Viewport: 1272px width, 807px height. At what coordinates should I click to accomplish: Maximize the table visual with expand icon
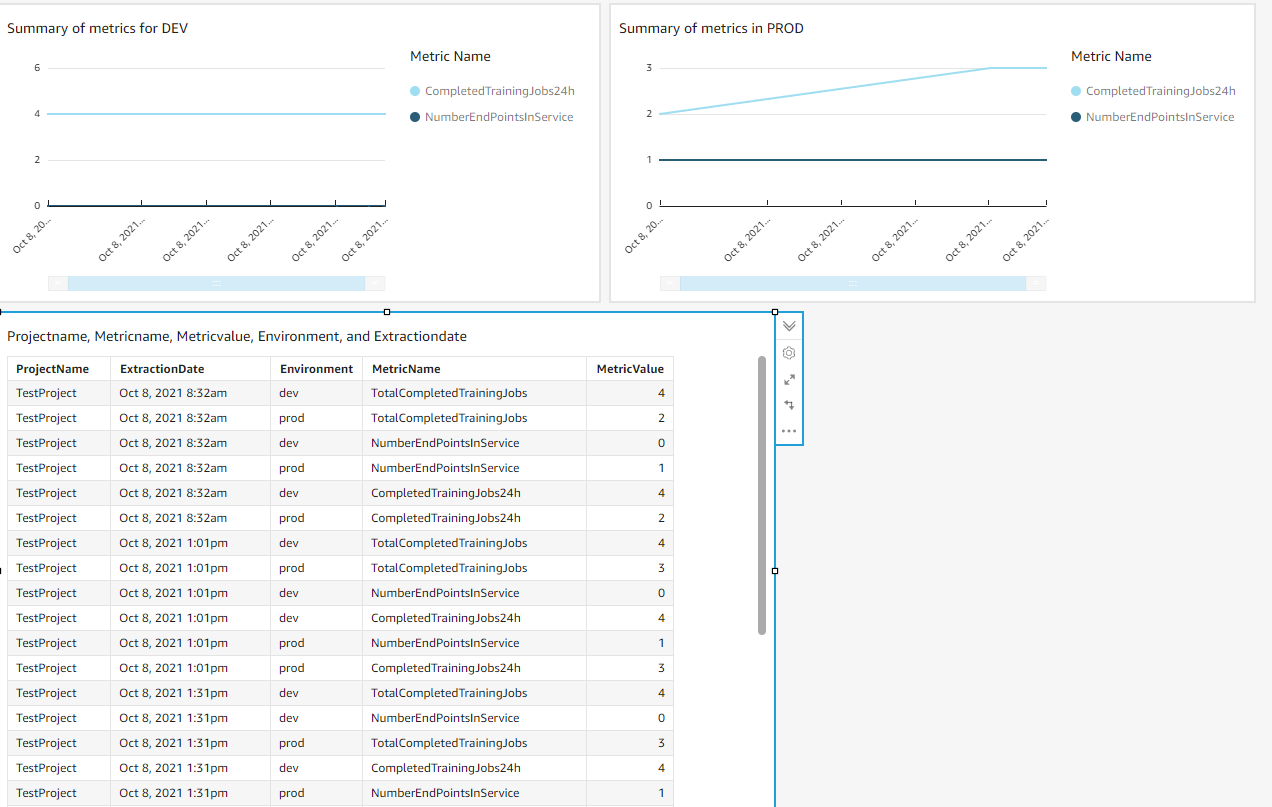pos(789,379)
